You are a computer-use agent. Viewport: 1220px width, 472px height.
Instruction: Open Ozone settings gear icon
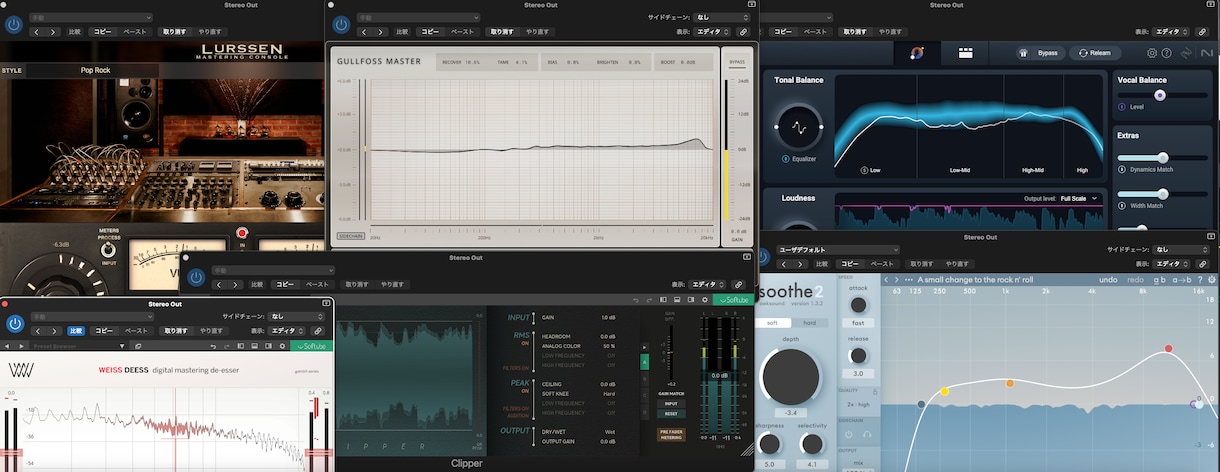point(1152,53)
